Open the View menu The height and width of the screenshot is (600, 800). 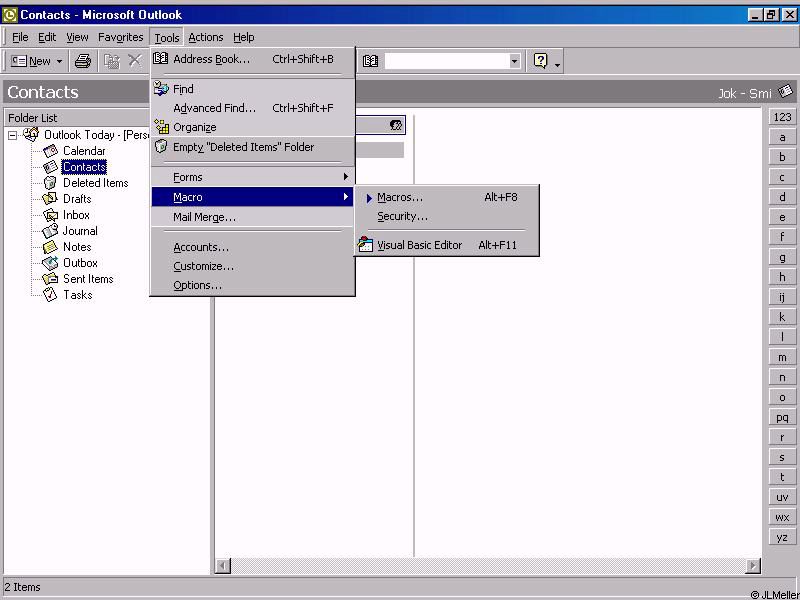pos(77,37)
